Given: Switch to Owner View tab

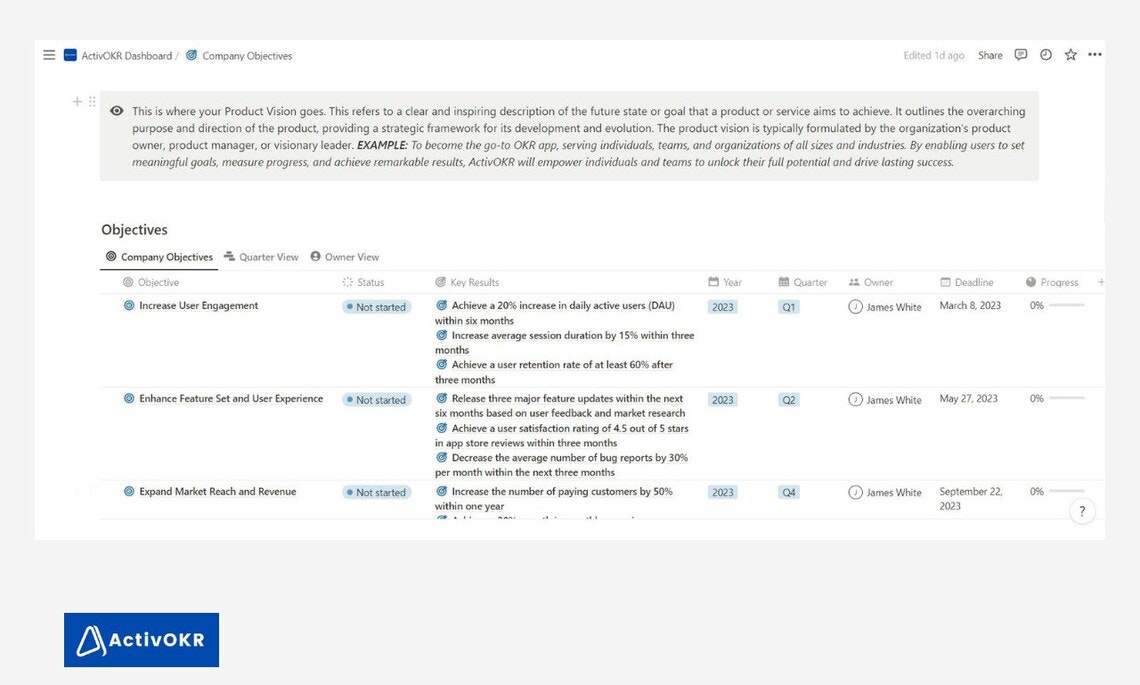Looking at the screenshot, I should point(345,257).
